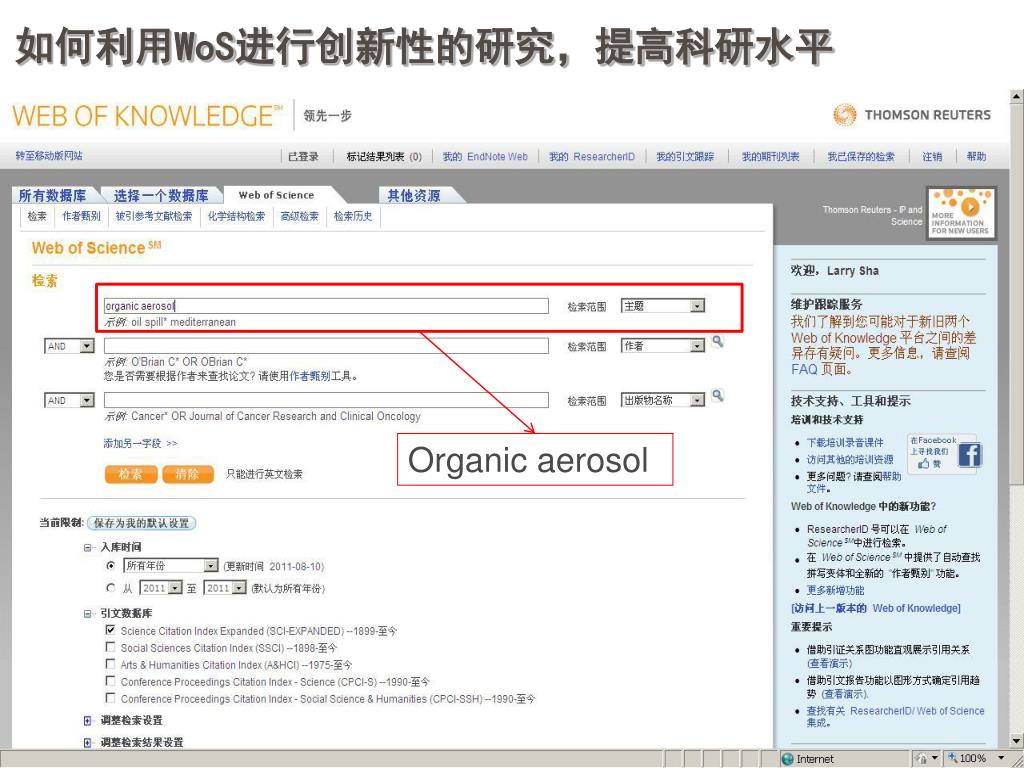Open the 作者甄别 sub-tab
Viewport: 1024px width, 768px height.
[81, 216]
